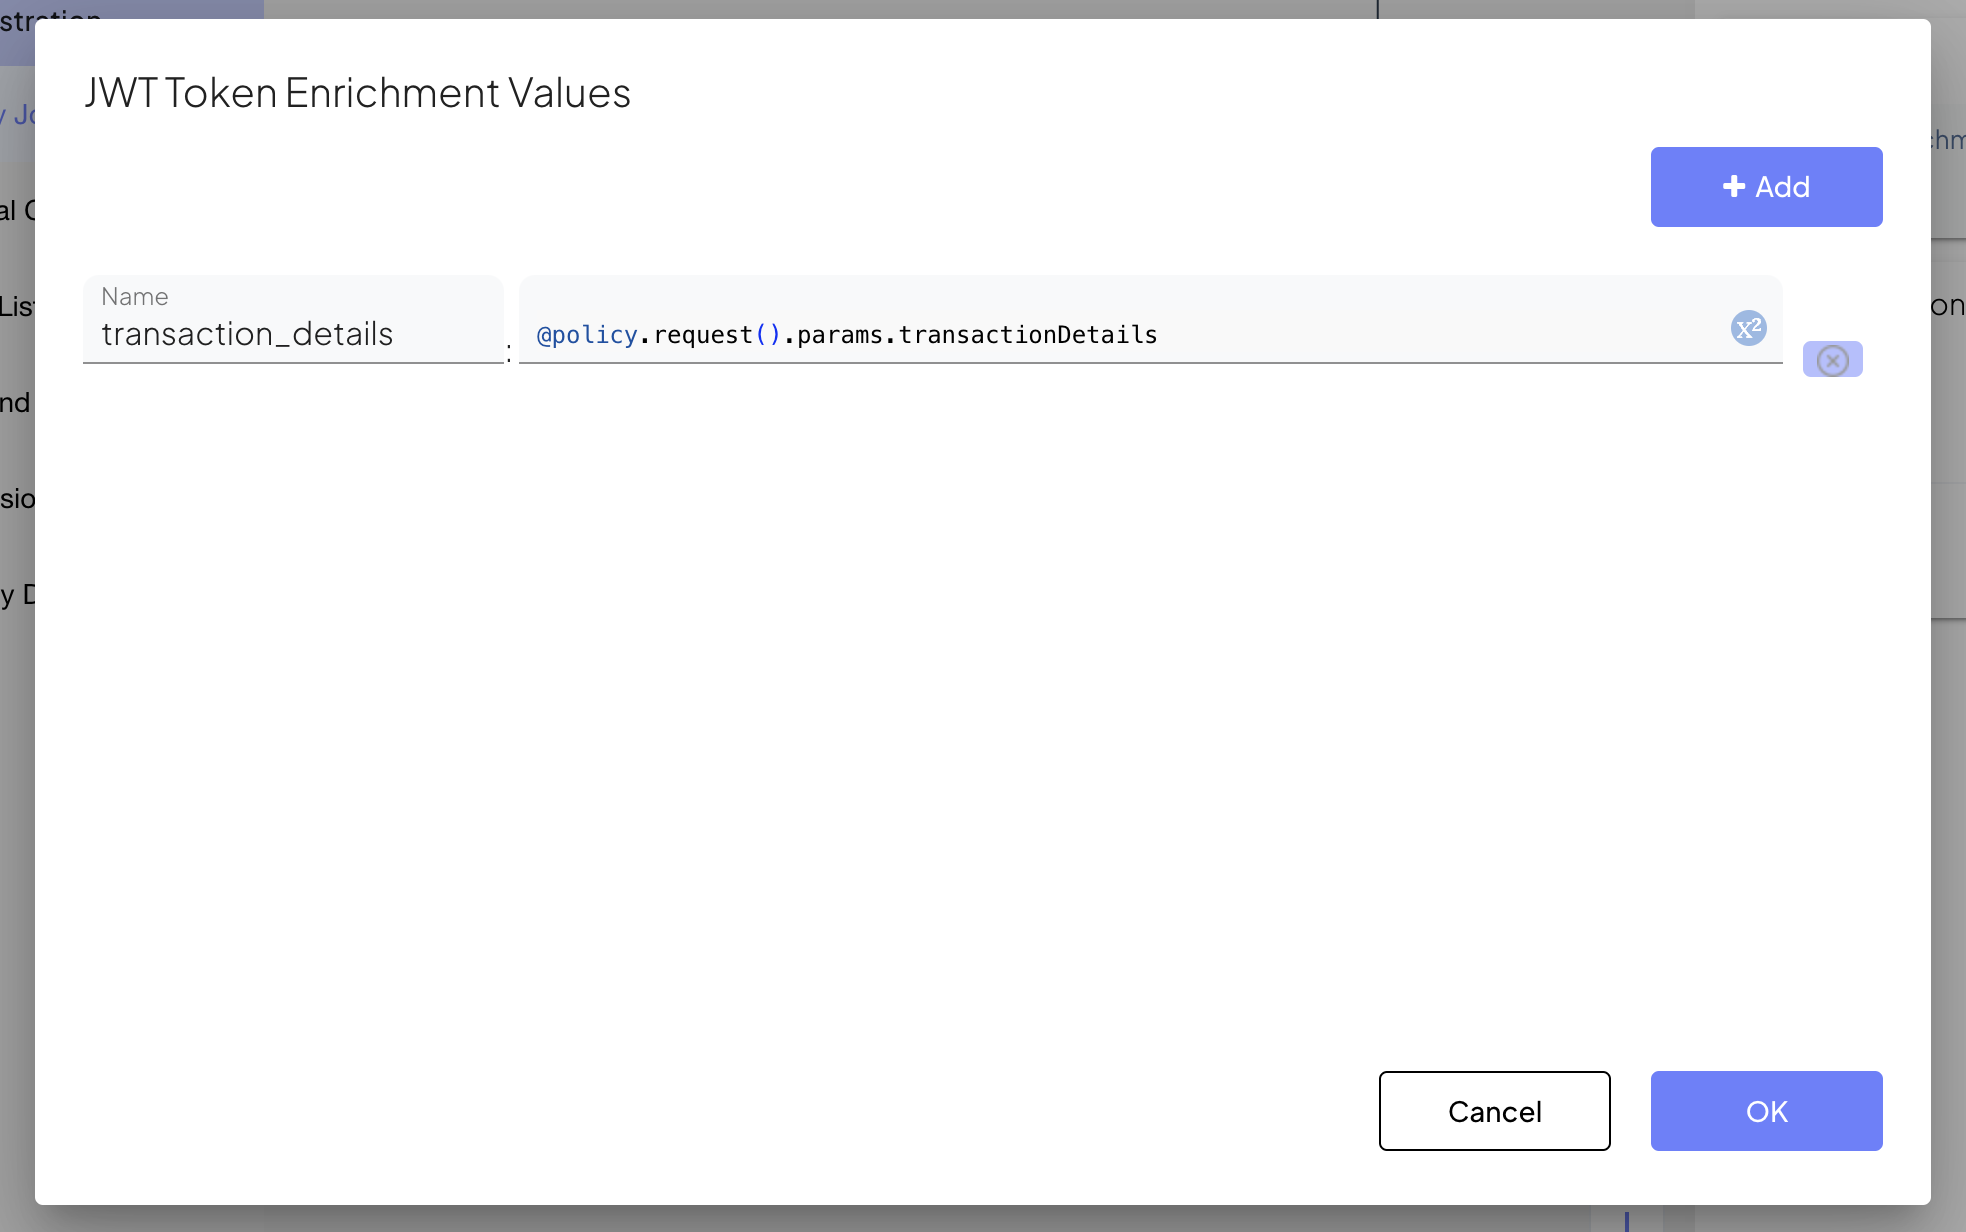Viewport: 1966px width, 1232px height.
Task: Click the x² expression toggle icon
Action: pyautogui.click(x=1748, y=328)
